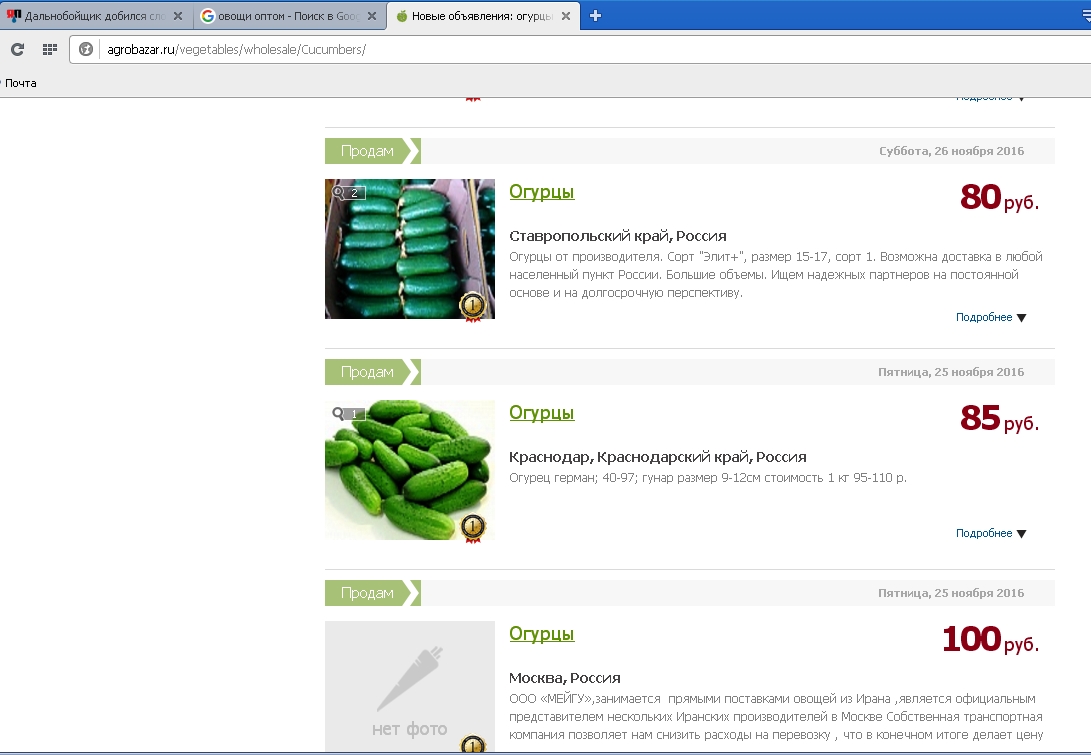This screenshot has width=1091, height=755.
Task: Close the 'овощи оптом' Google search tab
Action: 372,16
